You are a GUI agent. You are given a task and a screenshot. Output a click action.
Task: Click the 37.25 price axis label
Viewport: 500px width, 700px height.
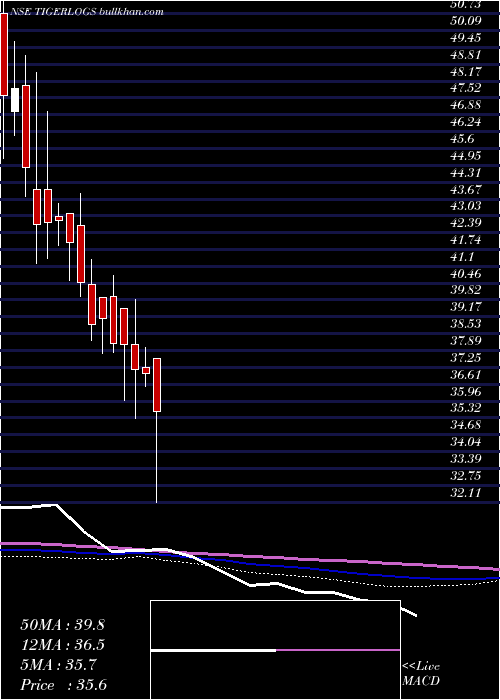click(466, 358)
